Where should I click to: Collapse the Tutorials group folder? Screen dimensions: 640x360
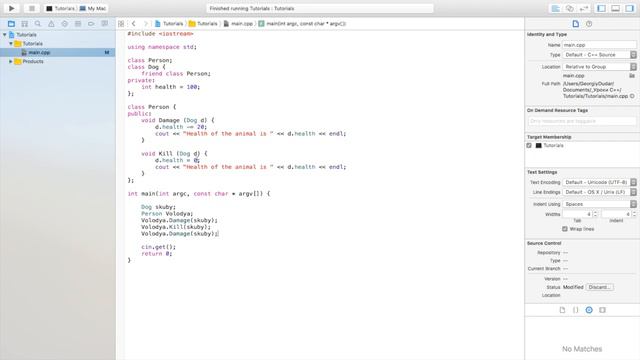point(11,44)
